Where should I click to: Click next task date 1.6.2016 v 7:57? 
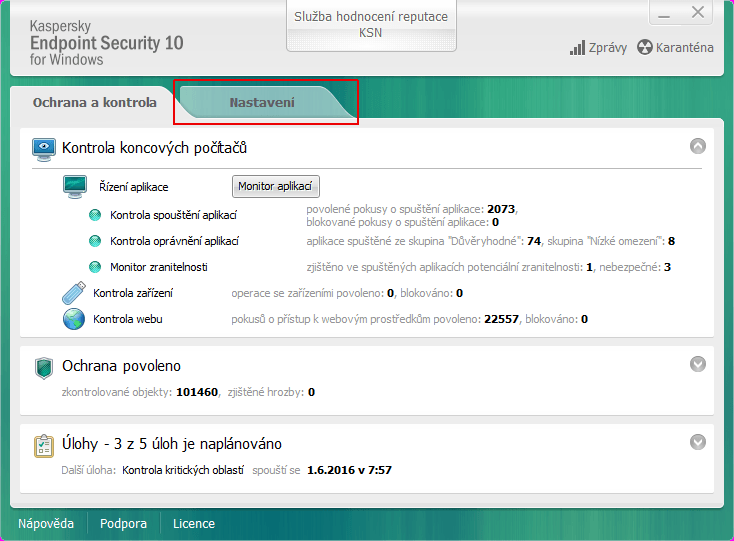(x=349, y=470)
